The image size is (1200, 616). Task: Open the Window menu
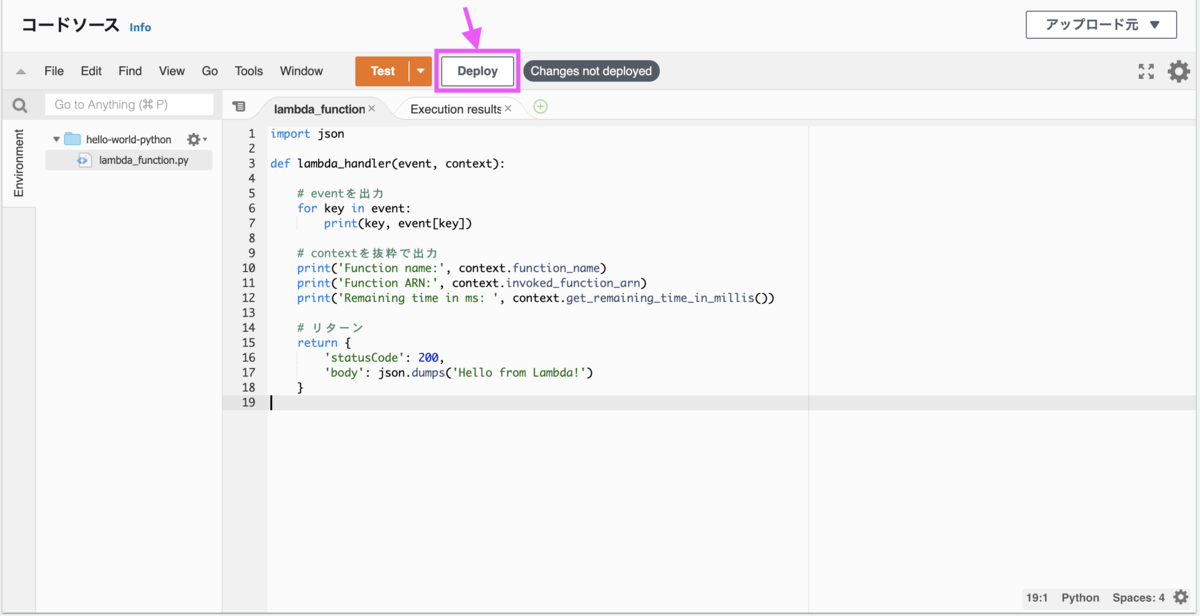(301, 71)
